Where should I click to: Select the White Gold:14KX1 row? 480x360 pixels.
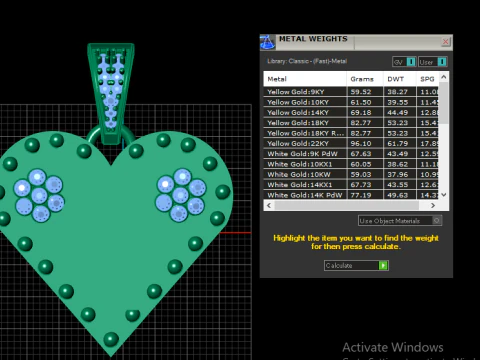tap(351, 185)
